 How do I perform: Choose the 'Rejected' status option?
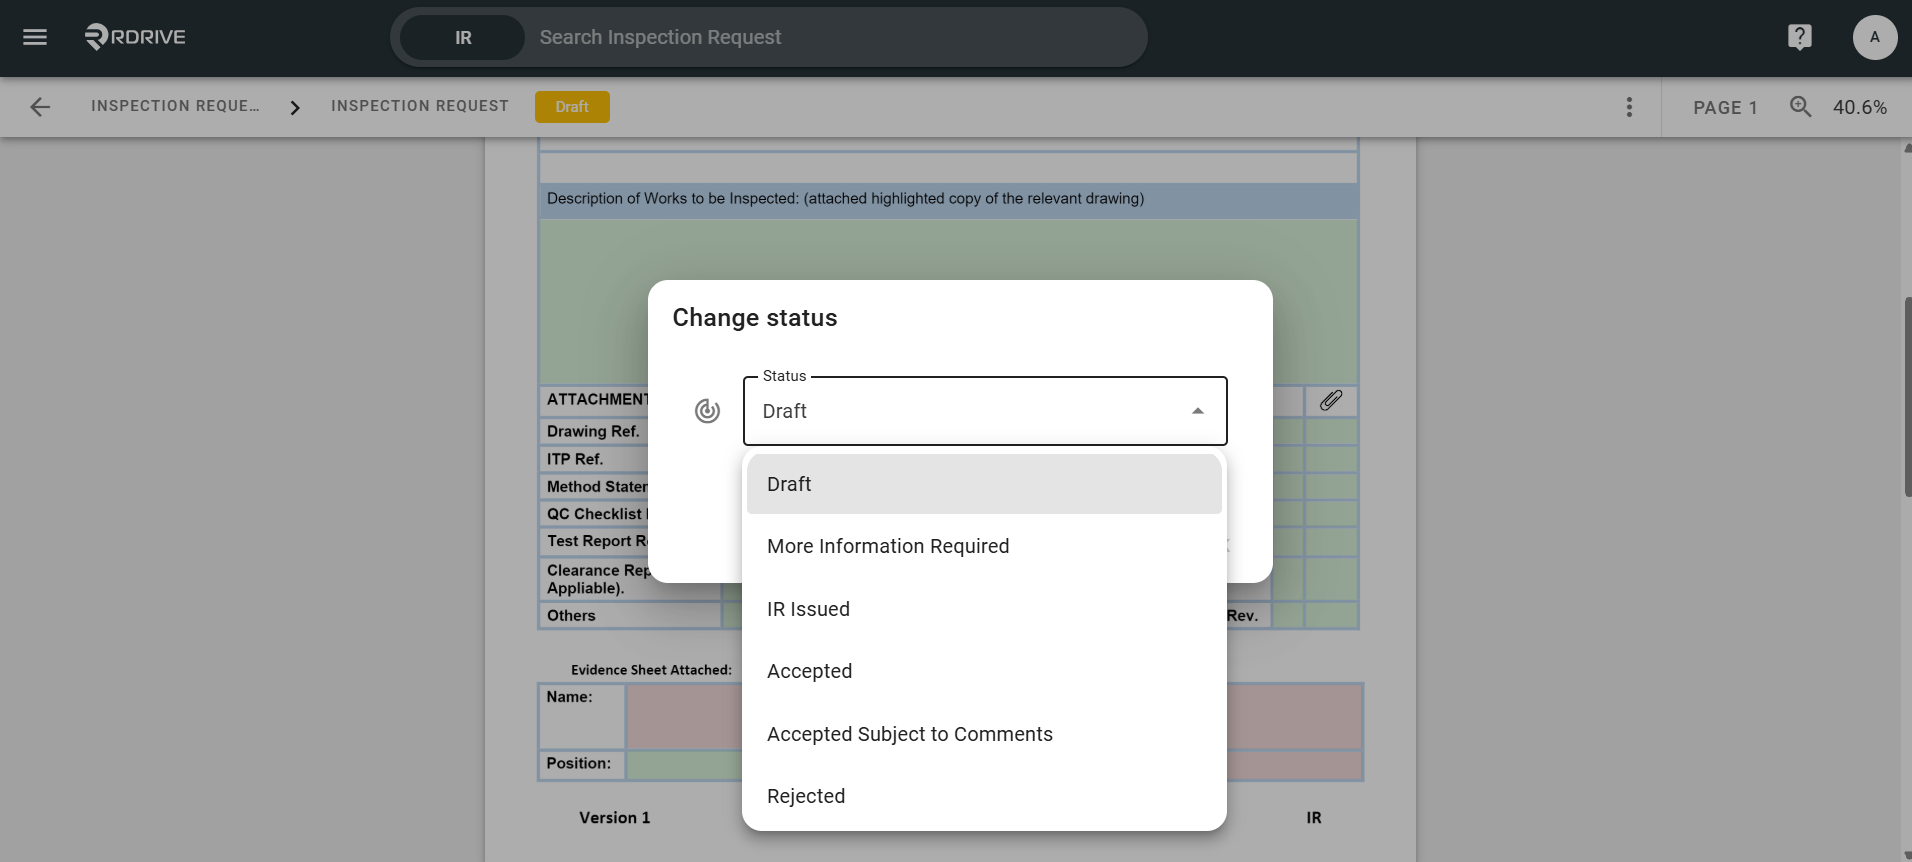984,796
